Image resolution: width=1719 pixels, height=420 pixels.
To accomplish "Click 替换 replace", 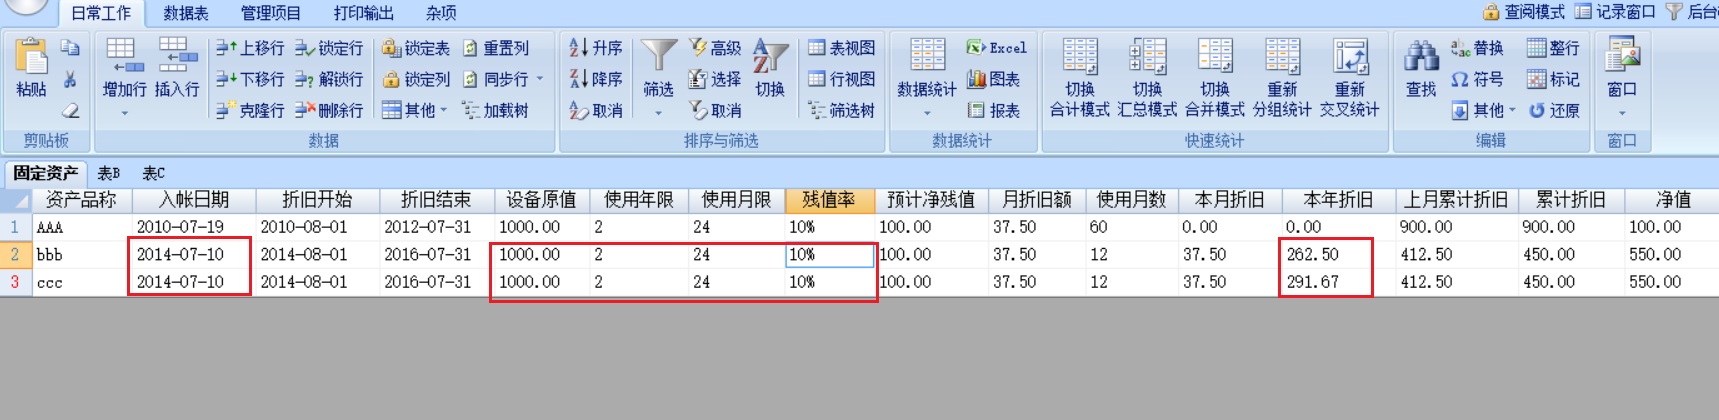I will click(1478, 48).
